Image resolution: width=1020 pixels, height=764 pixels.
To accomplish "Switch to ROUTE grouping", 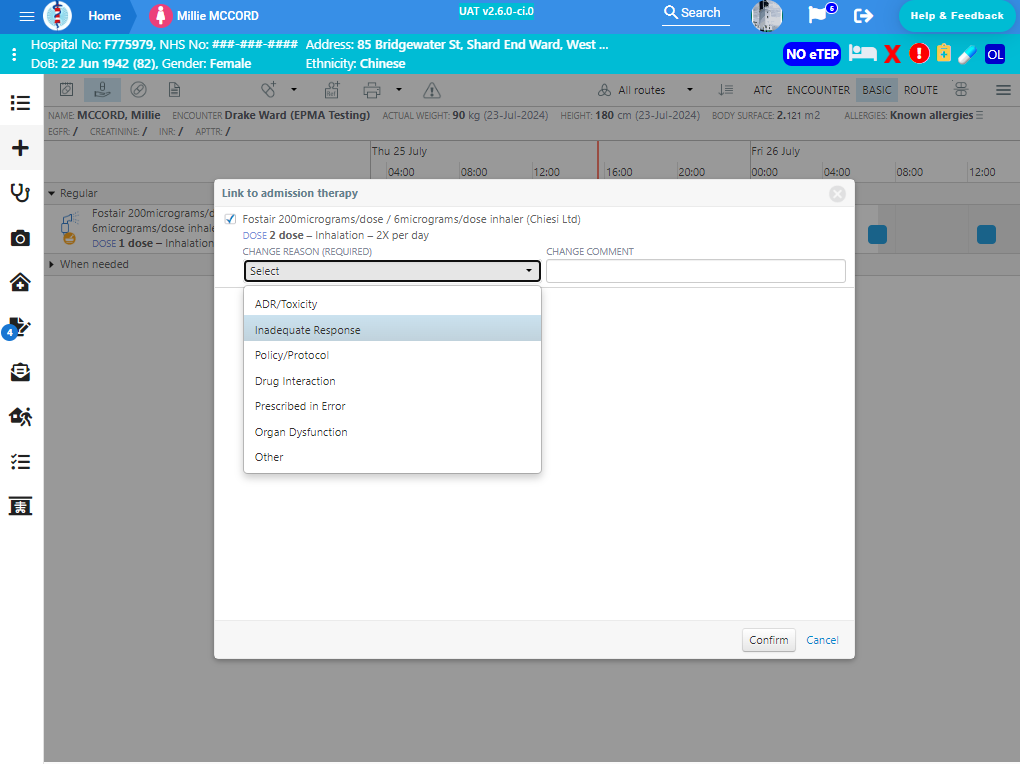I will (920, 90).
